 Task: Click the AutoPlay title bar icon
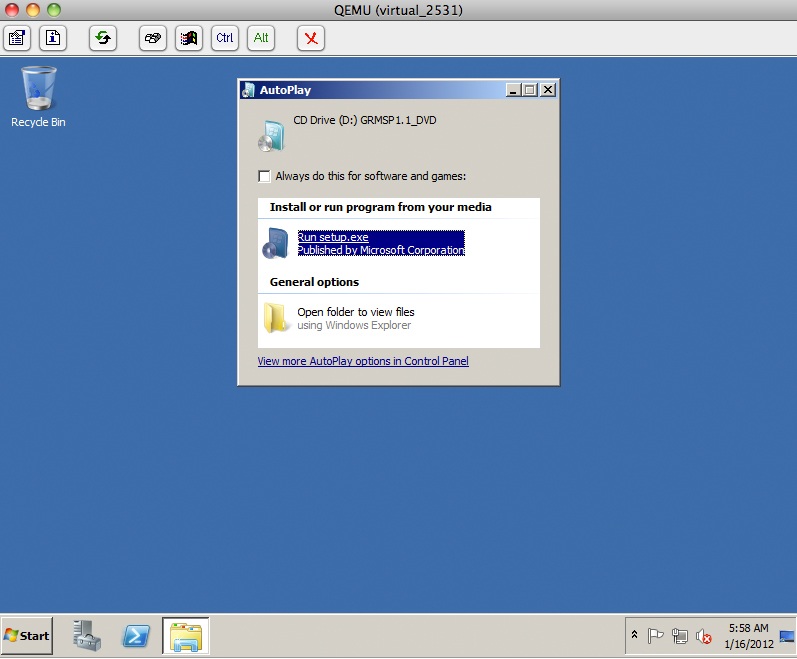(x=248, y=90)
